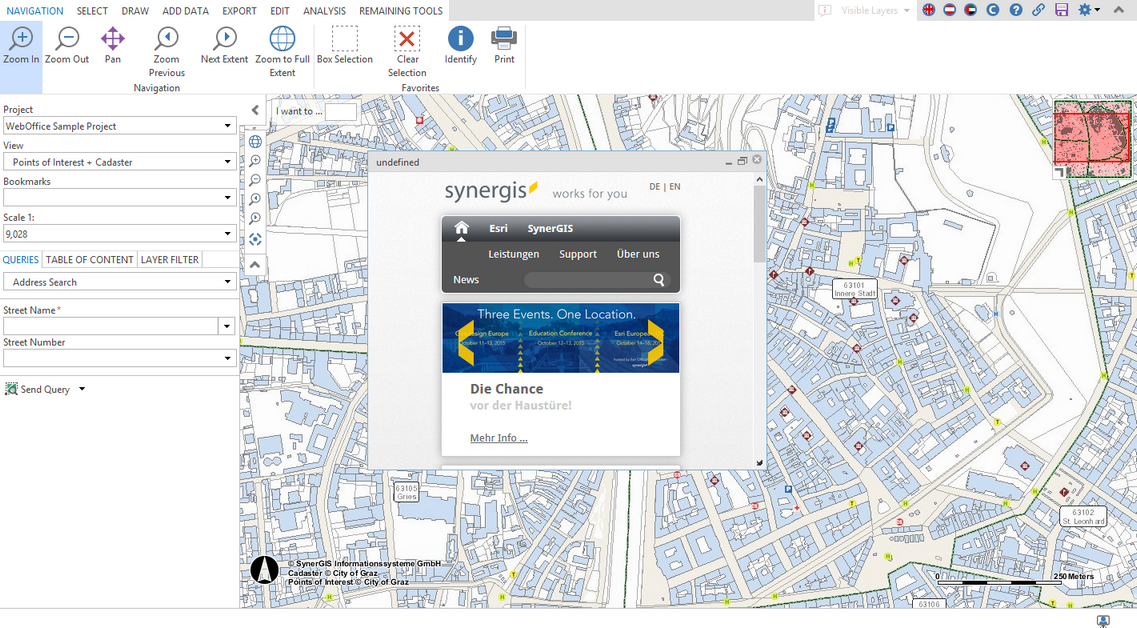Open the Scale dropdown showing 9,028

pyautogui.click(x=228, y=234)
